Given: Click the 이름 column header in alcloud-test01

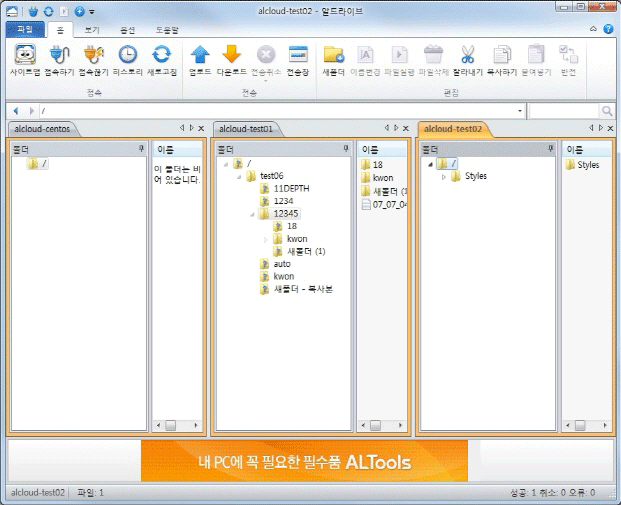Looking at the screenshot, I should pyautogui.click(x=382, y=149).
